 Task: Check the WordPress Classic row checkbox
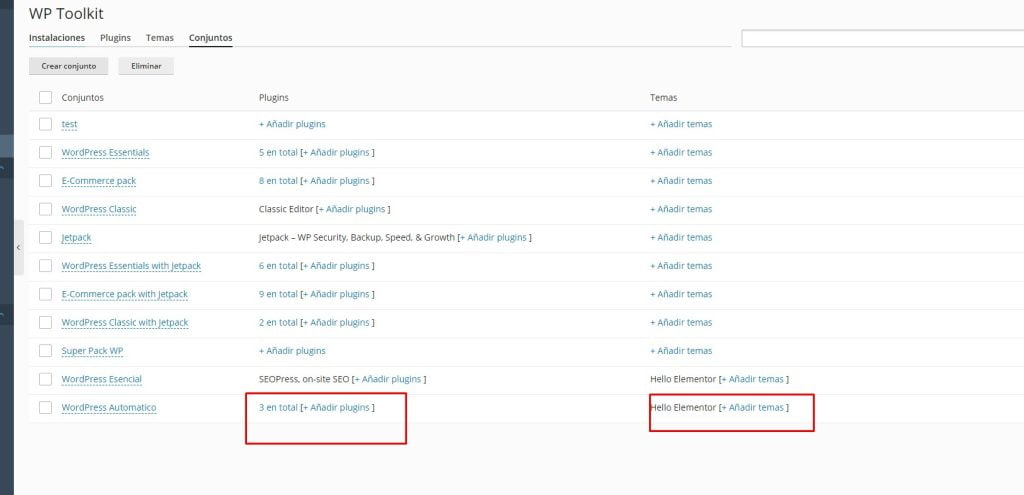coord(45,209)
